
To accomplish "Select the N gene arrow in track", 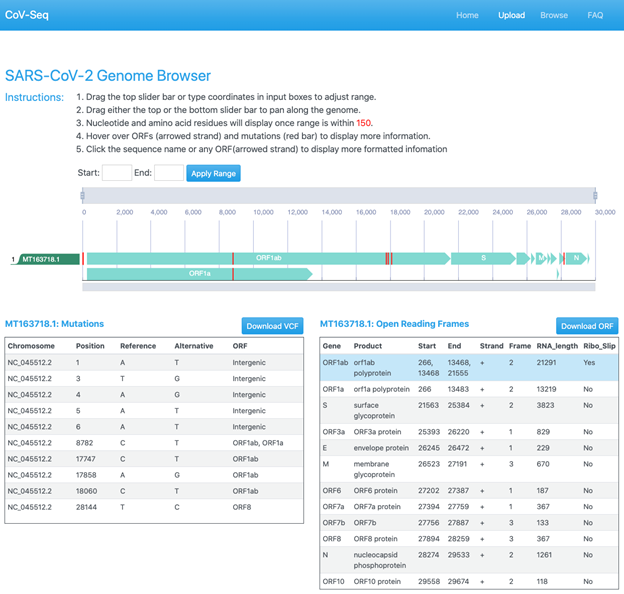I will click(x=576, y=258).
